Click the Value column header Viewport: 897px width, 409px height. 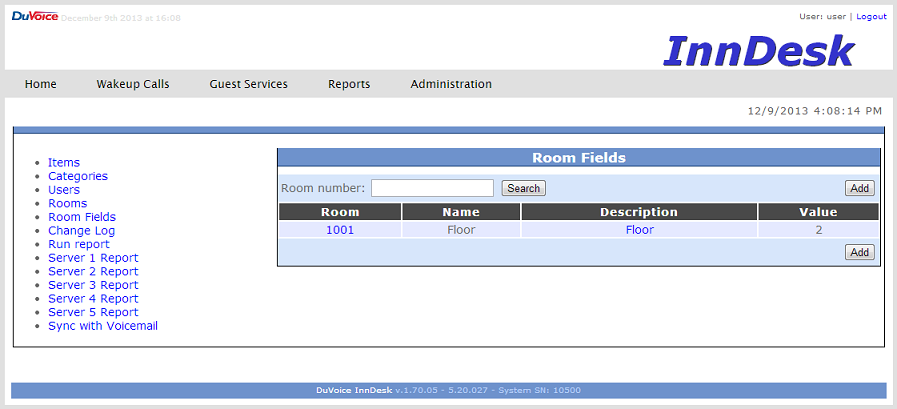818,212
